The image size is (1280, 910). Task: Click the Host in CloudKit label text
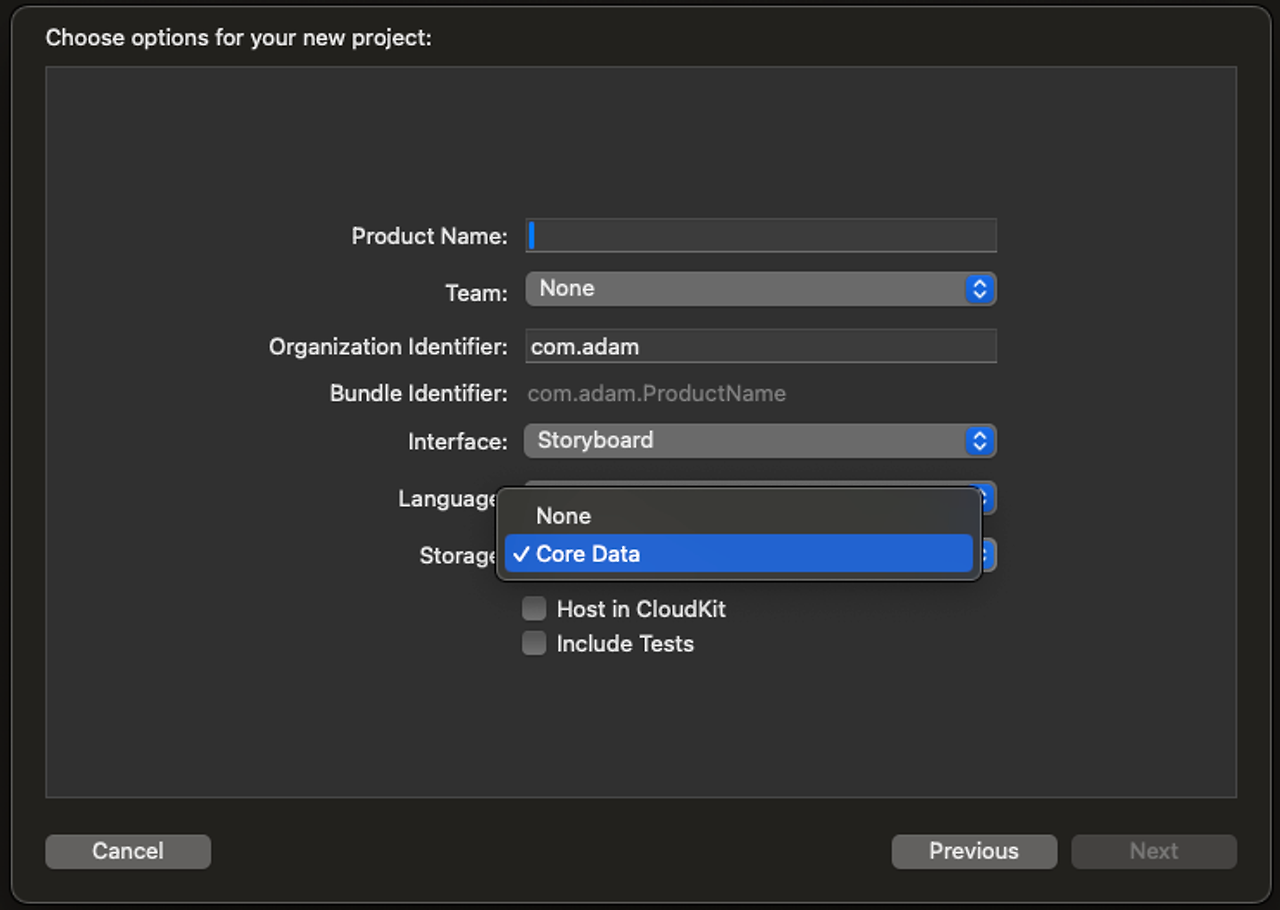click(x=641, y=609)
